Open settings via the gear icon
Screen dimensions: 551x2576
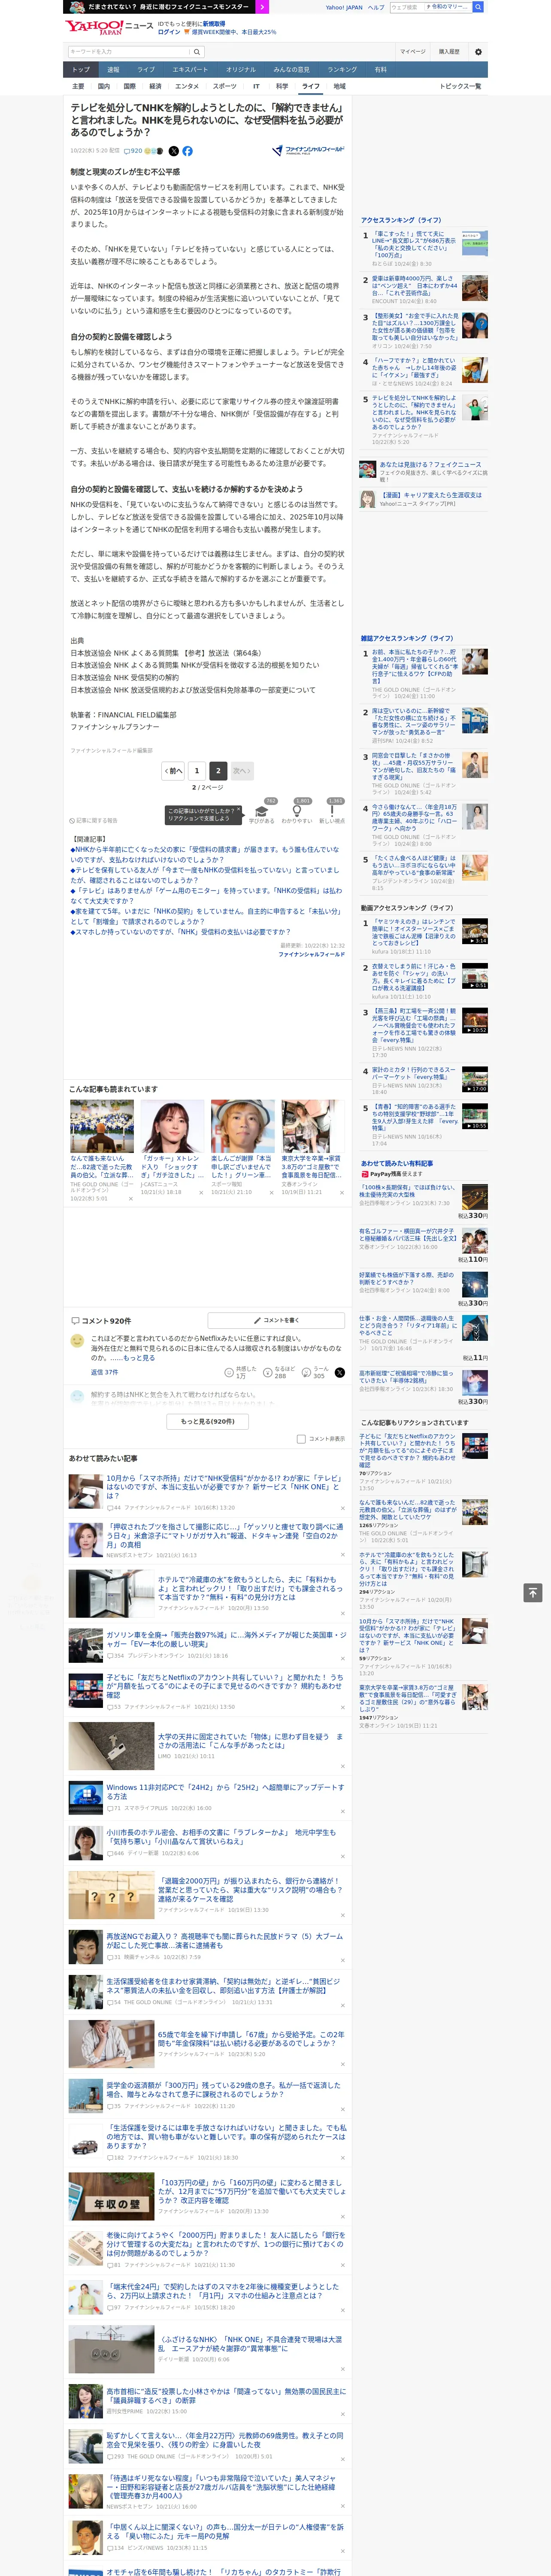[478, 52]
